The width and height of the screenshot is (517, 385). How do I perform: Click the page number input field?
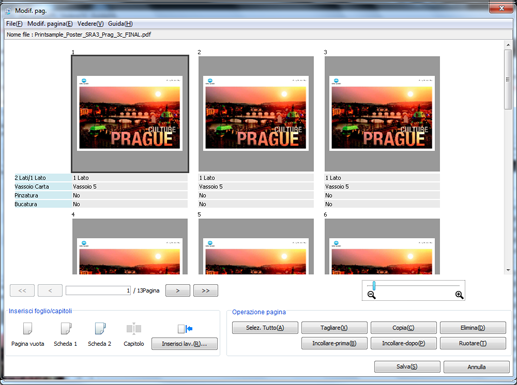point(98,291)
